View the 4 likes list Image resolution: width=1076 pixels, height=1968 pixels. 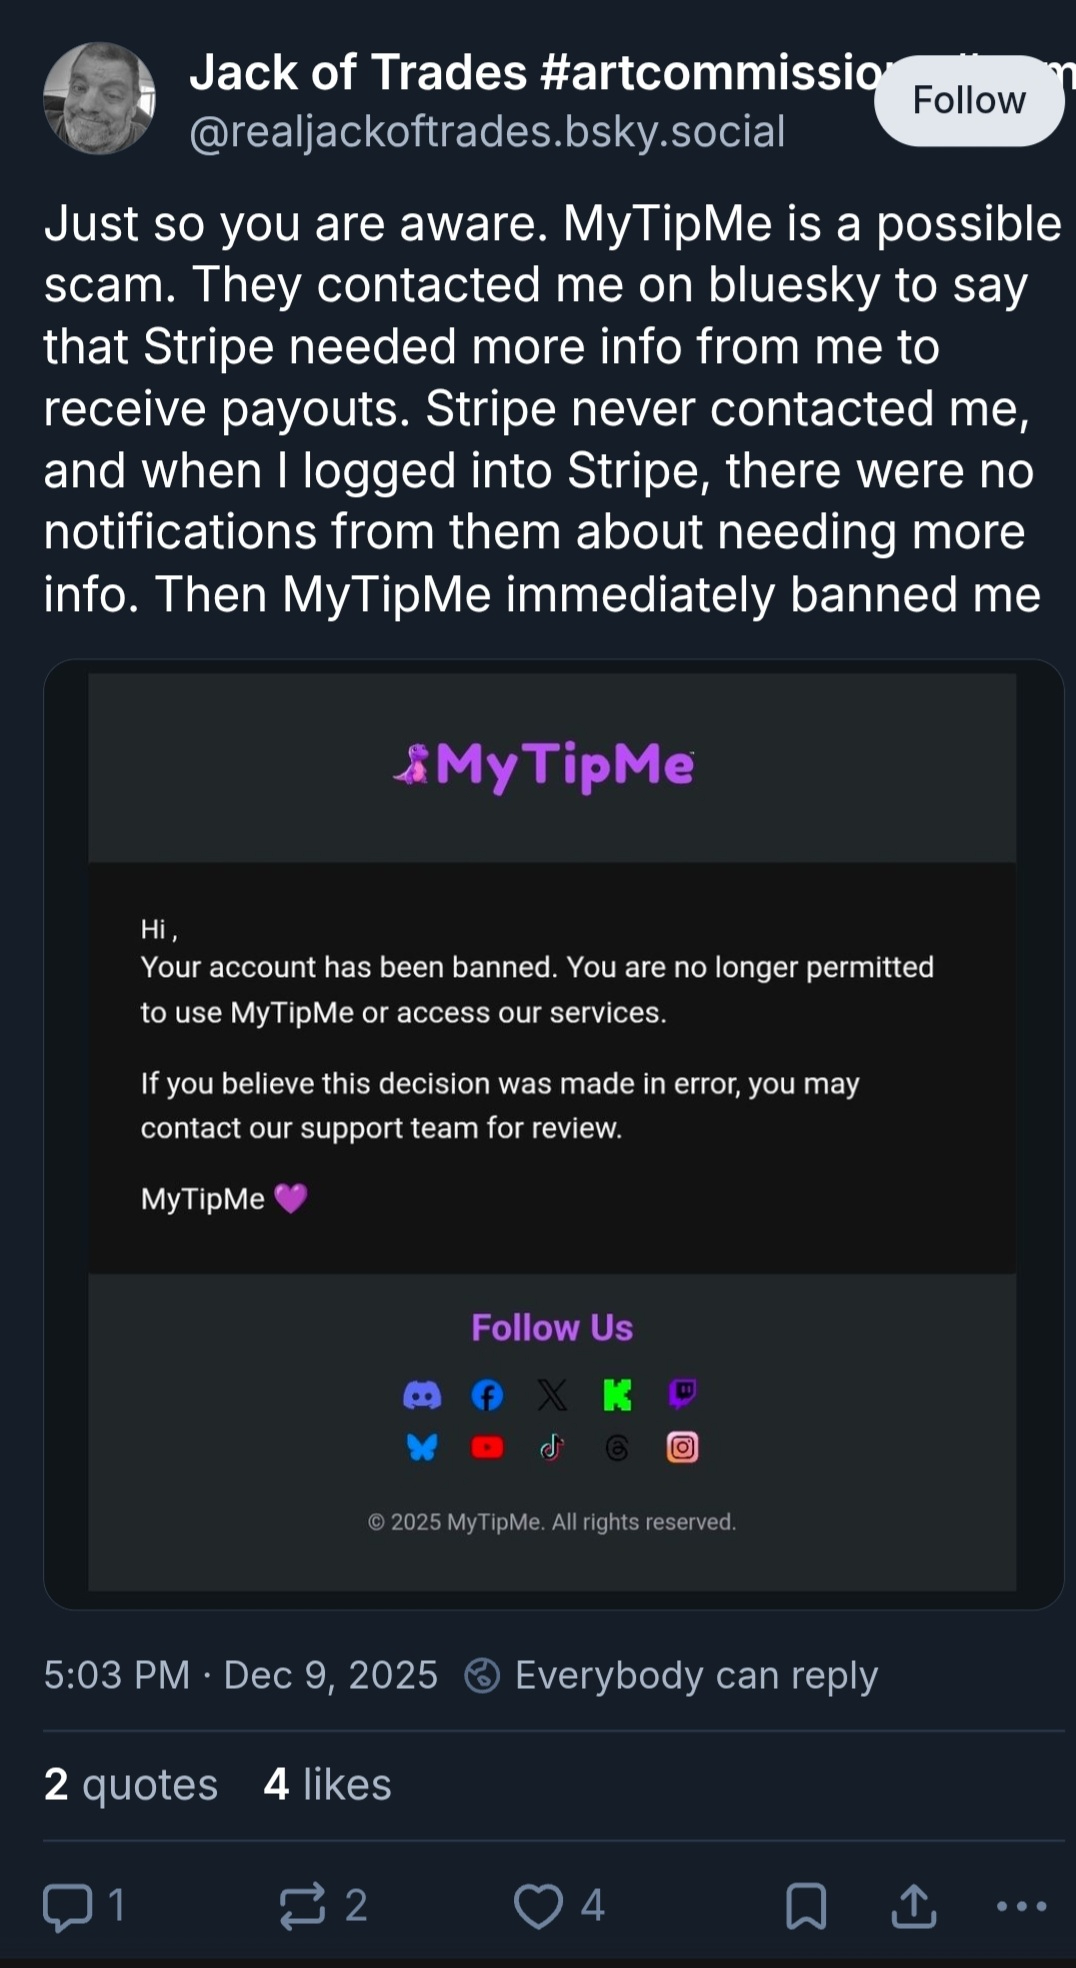(x=328, y=1785)
